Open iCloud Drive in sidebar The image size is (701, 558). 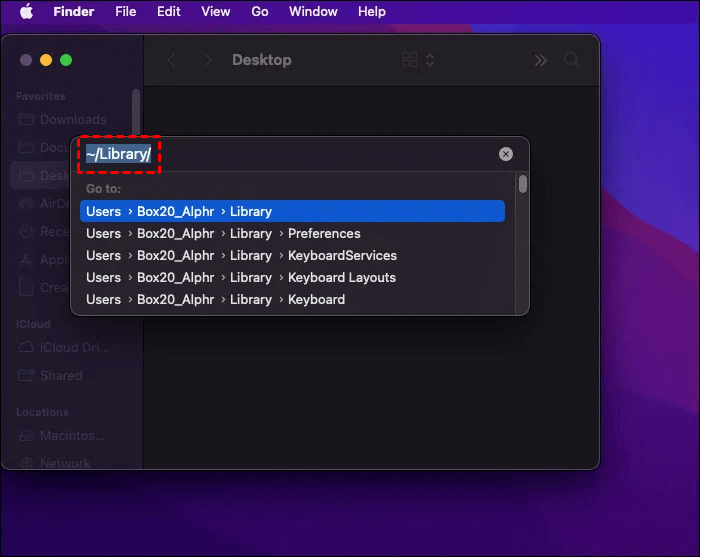[x=63, y=347]
